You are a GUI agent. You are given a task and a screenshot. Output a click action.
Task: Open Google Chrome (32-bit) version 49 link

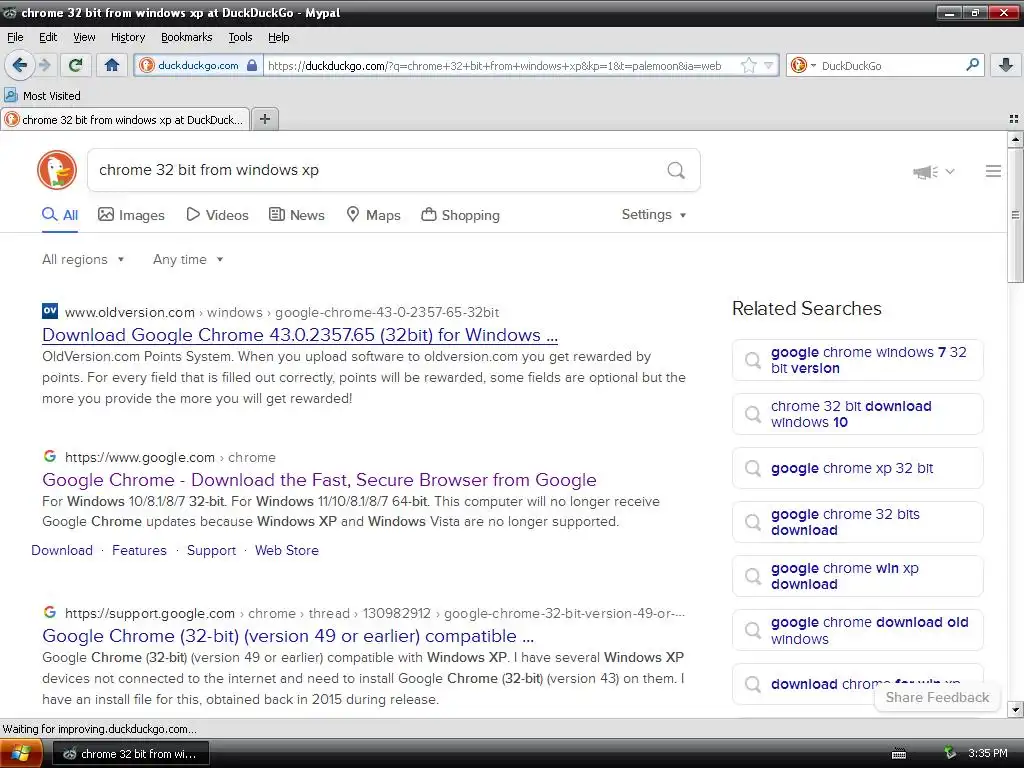pos(288,635)
